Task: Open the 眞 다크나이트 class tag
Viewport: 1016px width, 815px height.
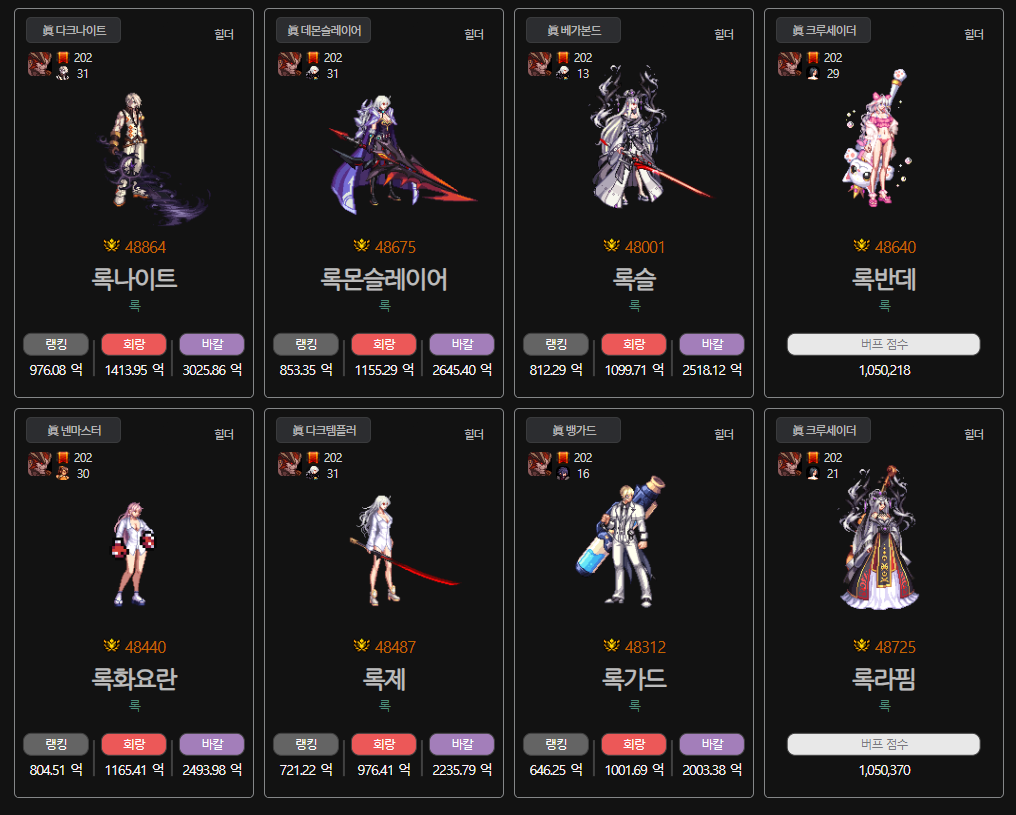Action: pyautogui.click(x=73, y=30)
